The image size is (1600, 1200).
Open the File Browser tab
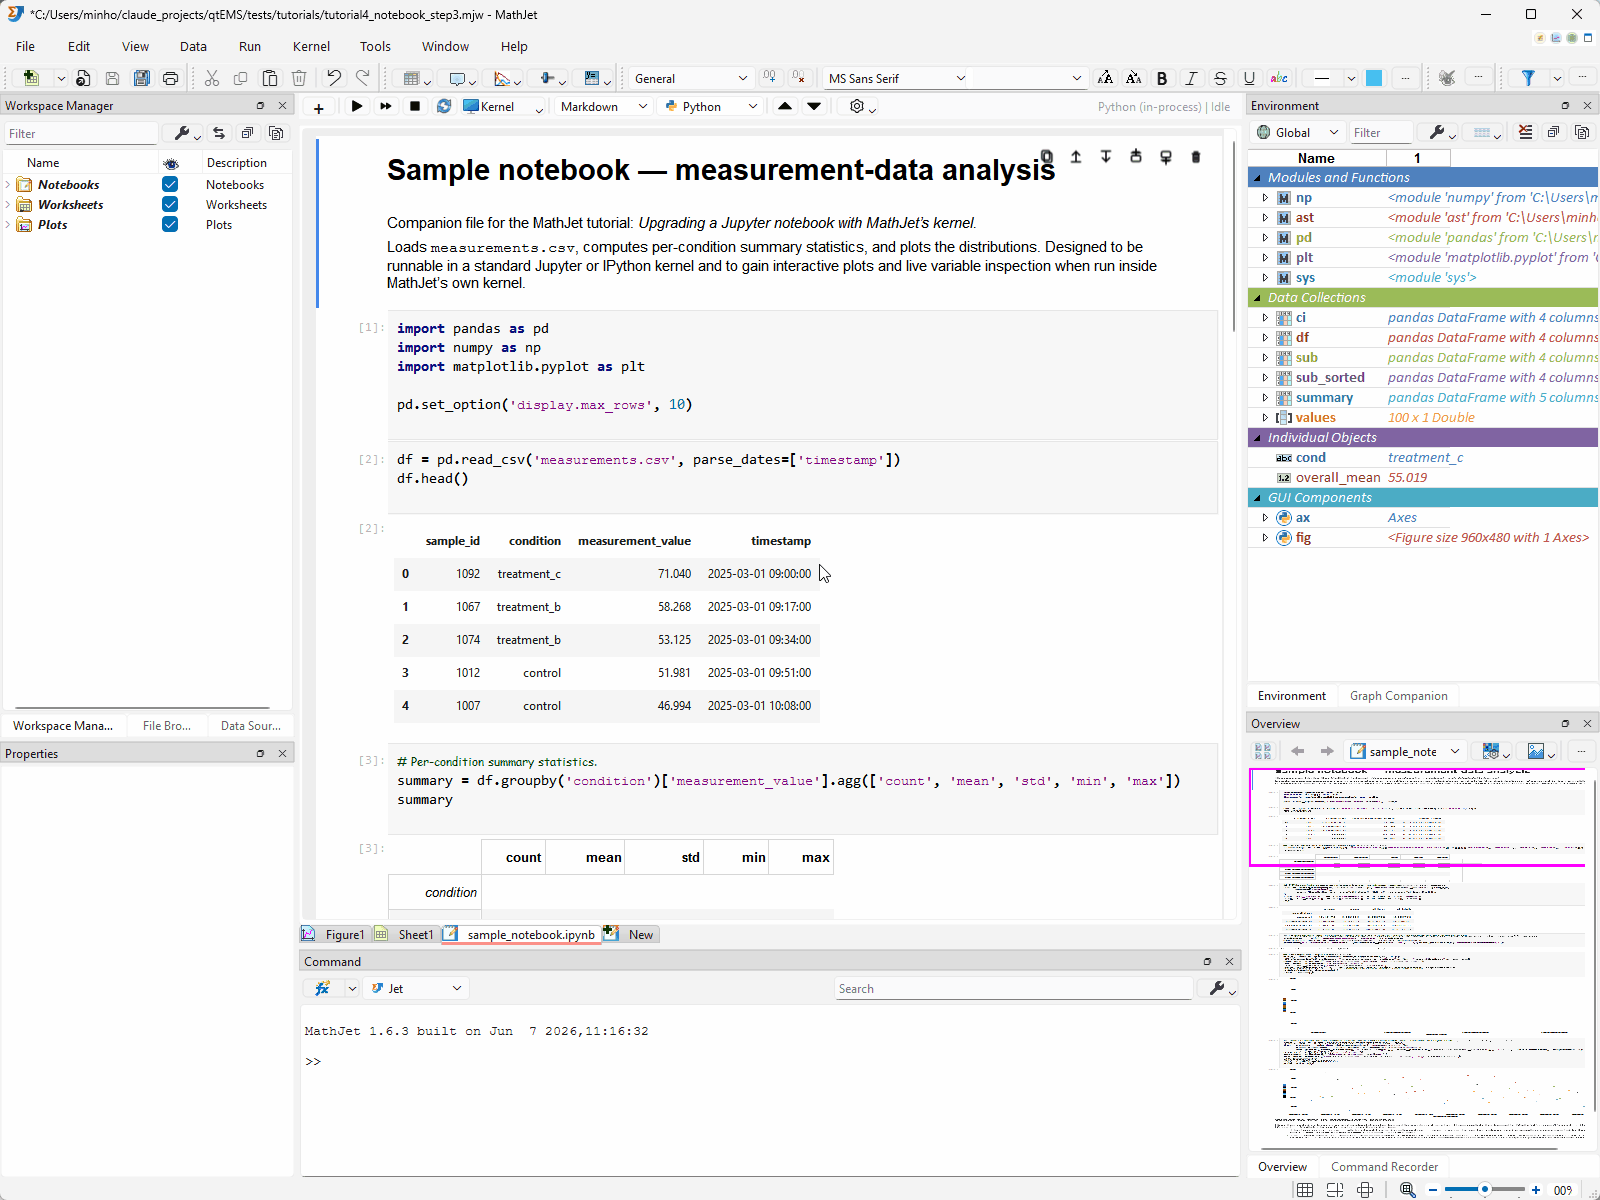[166, 726]
